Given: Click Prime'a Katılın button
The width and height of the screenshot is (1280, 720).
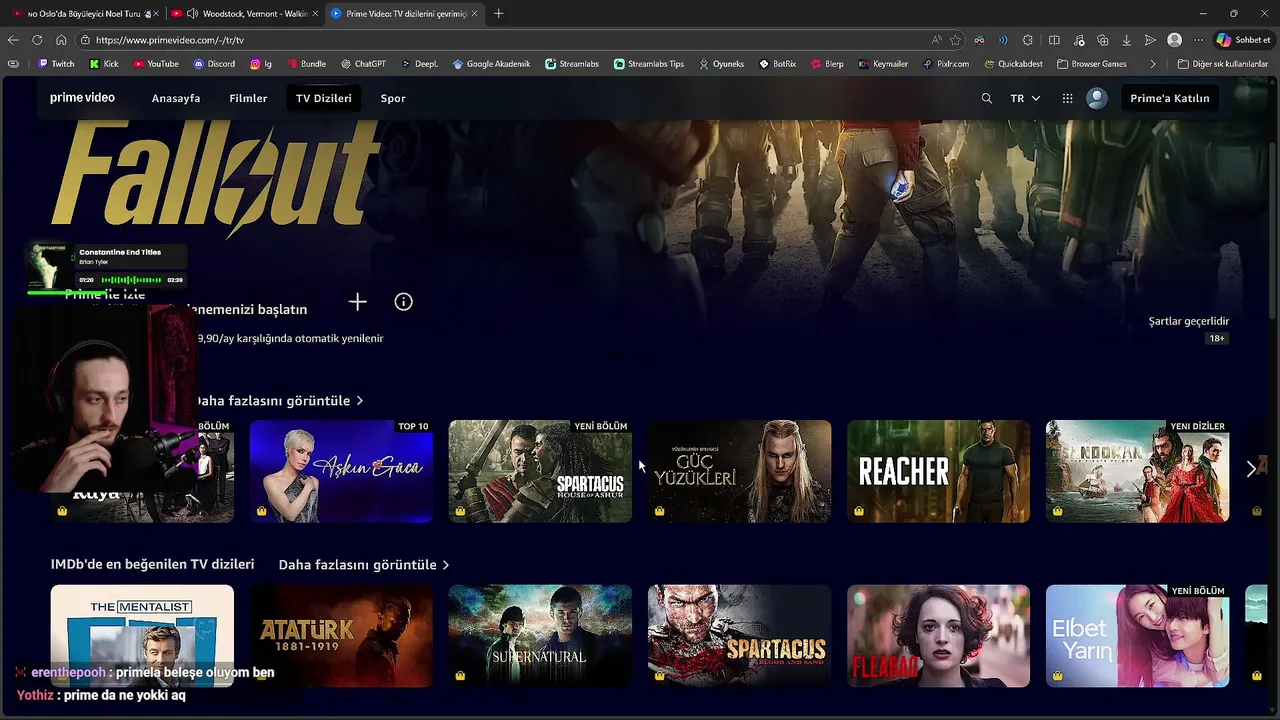Looking at the screenshot, I should (x=1169, y=98).
